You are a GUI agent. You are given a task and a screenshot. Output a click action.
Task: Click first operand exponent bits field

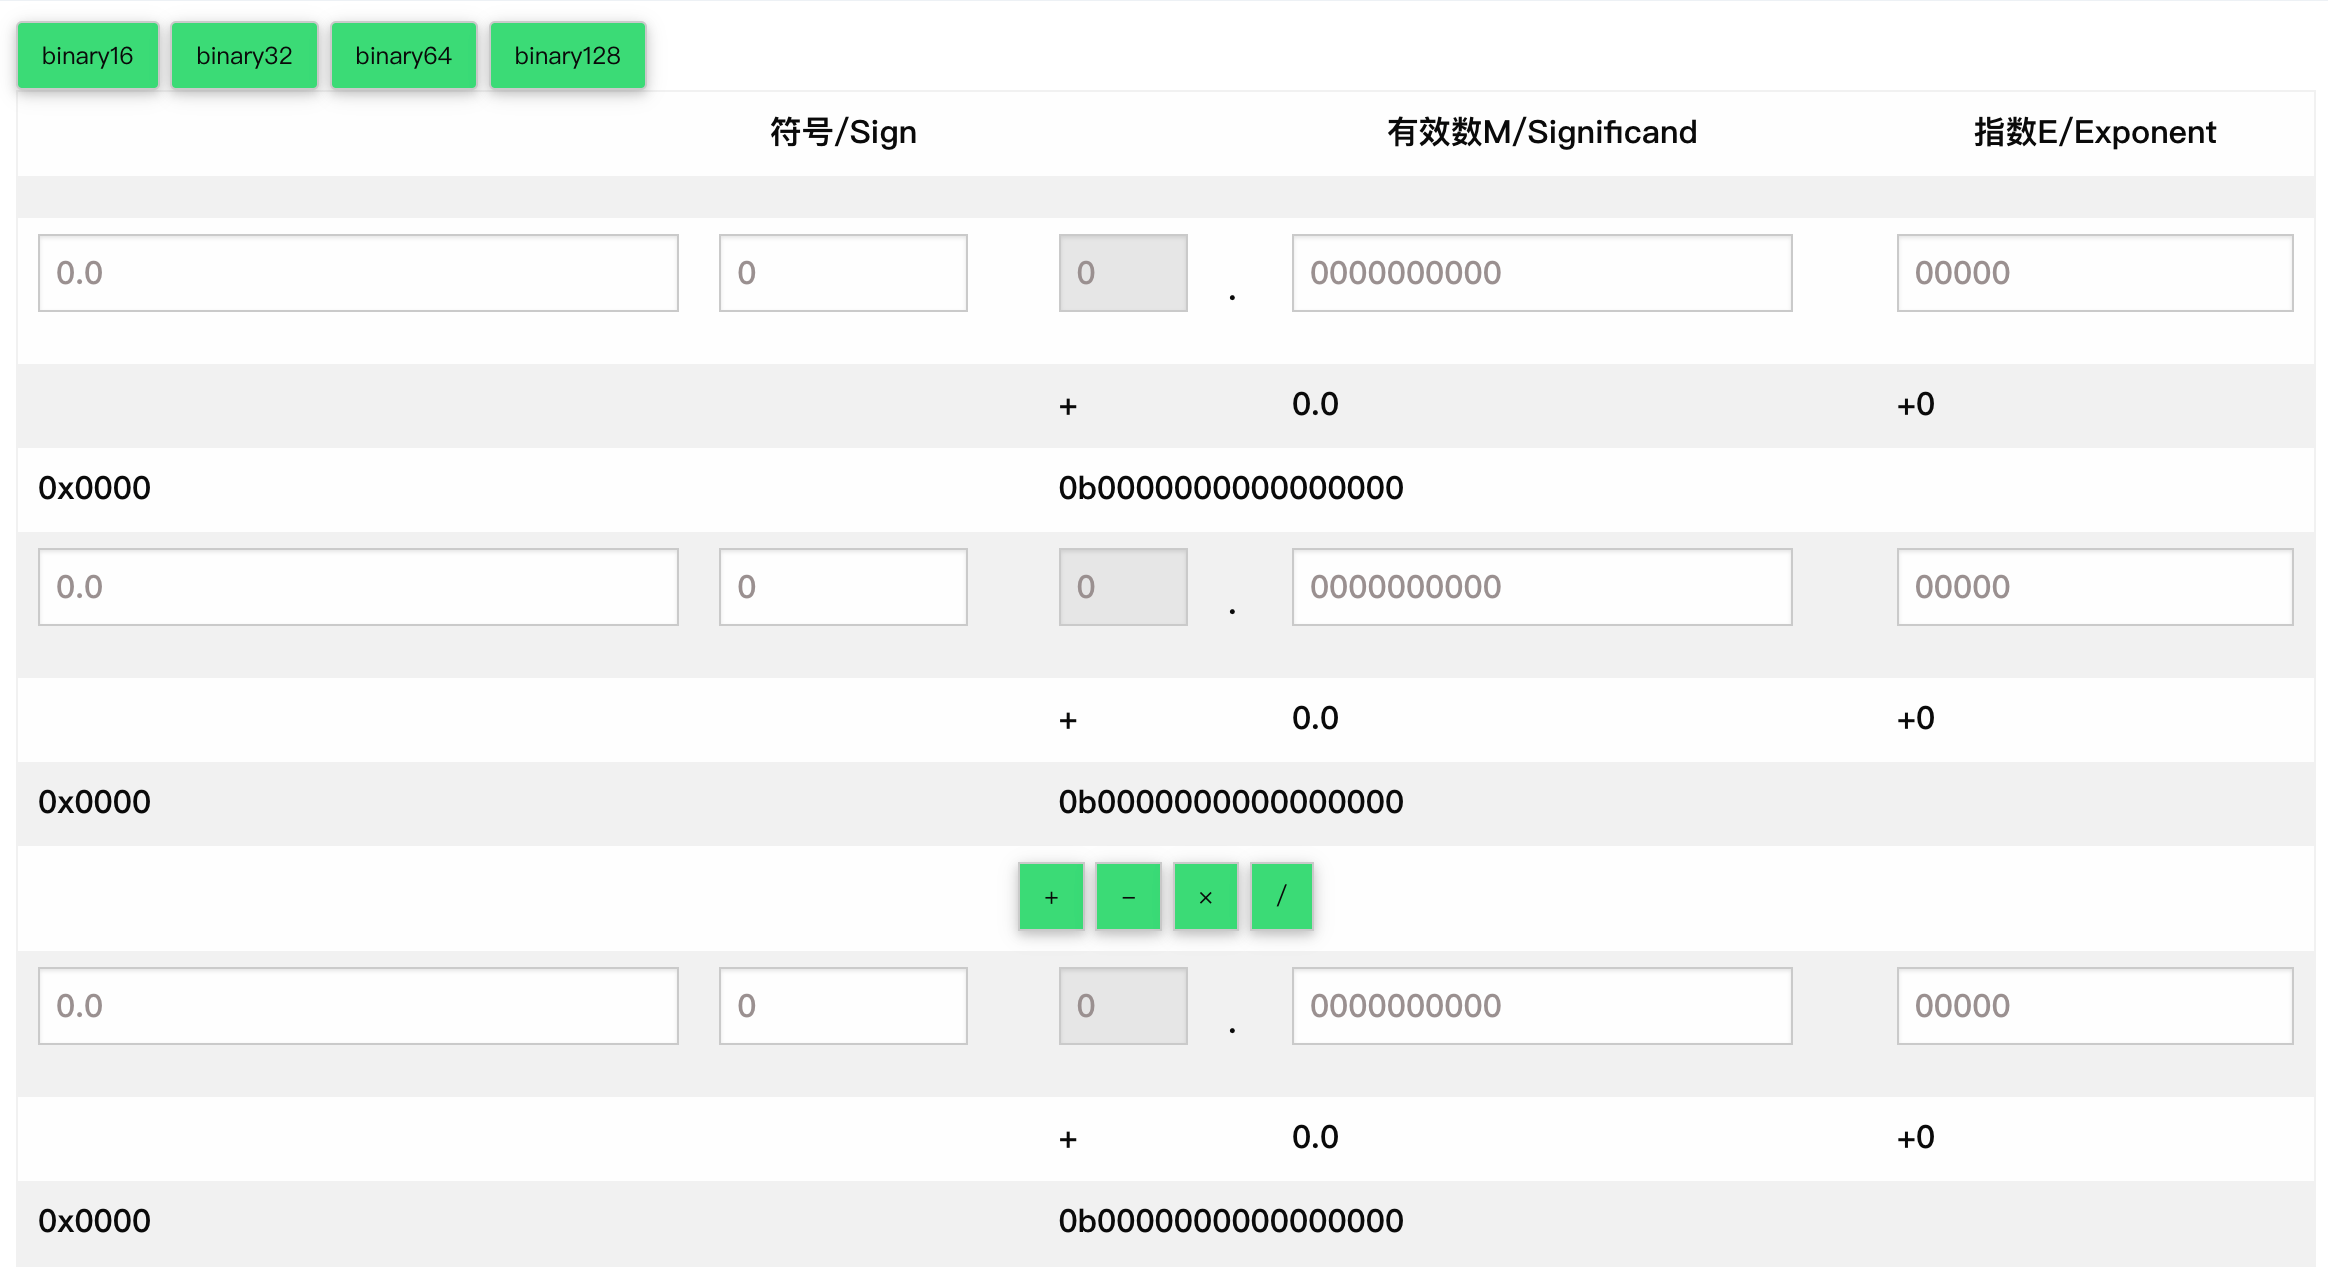2094,273
